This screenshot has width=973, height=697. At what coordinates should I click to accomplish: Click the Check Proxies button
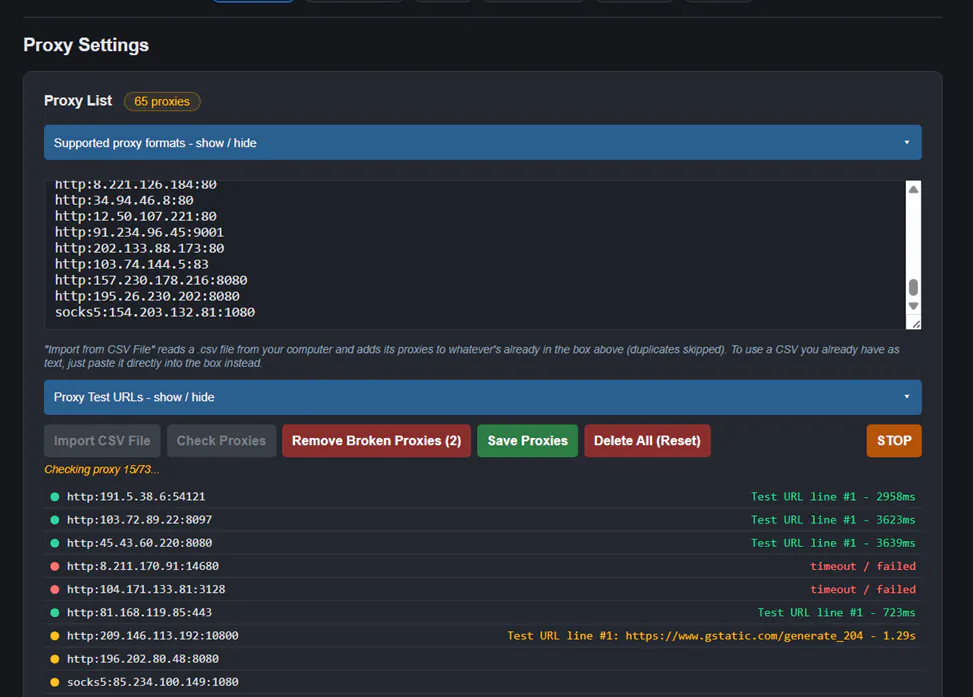[x=221, y=441]
